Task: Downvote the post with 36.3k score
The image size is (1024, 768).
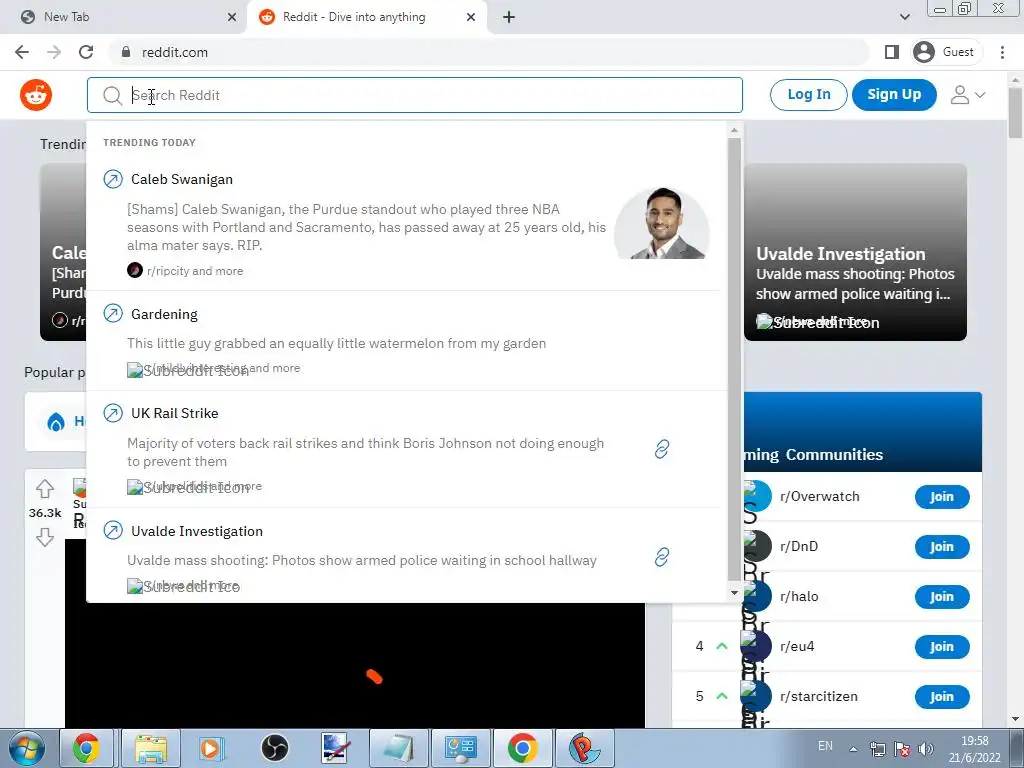Action: click(44, 537)
